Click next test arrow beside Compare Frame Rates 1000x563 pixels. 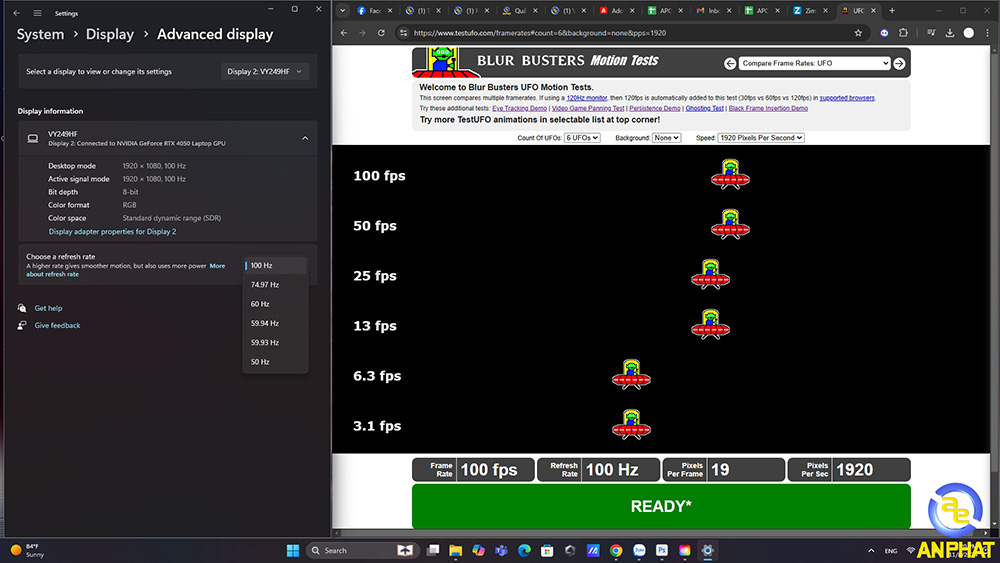point(899,63)
